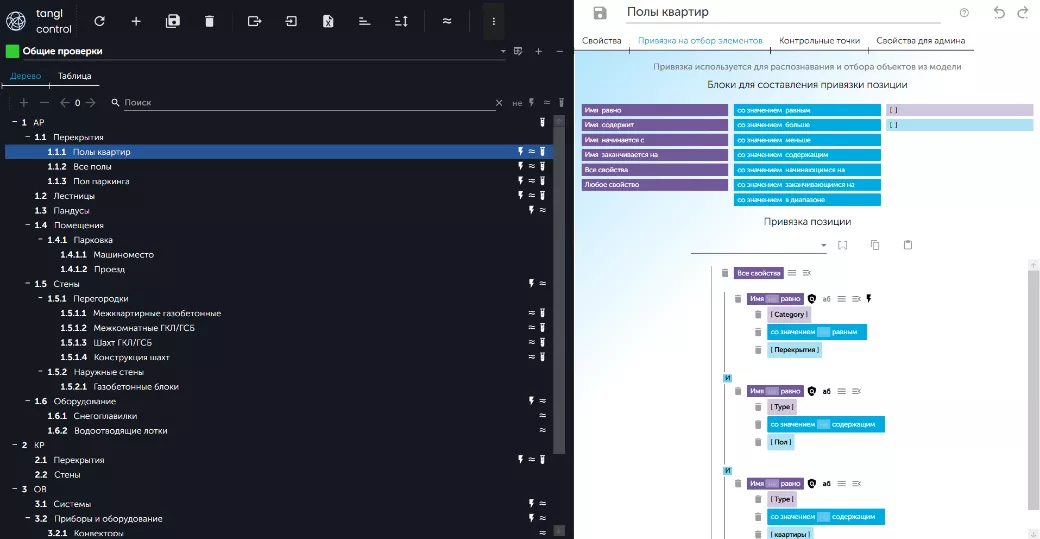Screen dimensions: 1040x539
Task: Toggle the 'не' filter beside the search field
Action: click(516, 103)
